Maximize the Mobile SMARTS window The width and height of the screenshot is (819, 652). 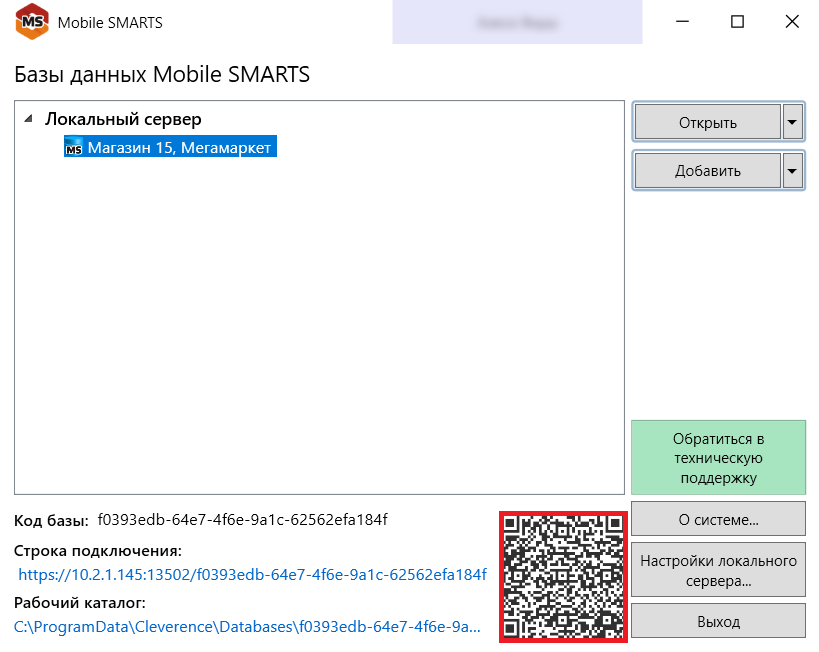point(737,22)
